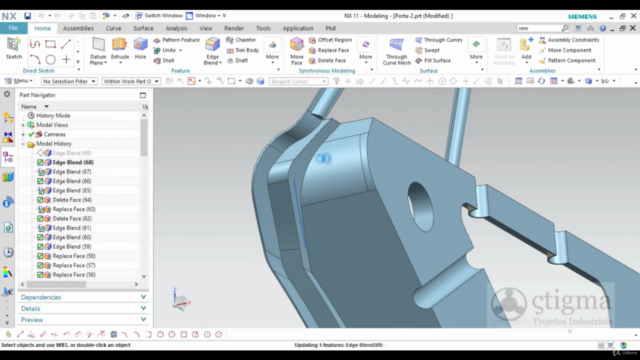Switch to the Analysis tab
Screen dimensions: 640x360
tap(176, 28)
